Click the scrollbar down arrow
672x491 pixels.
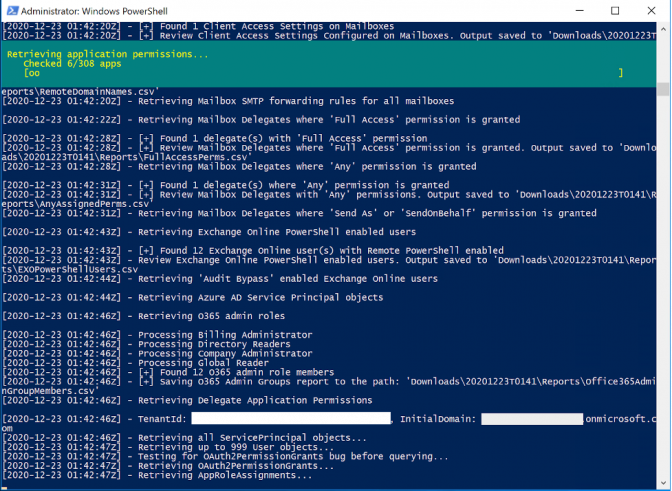665,484
